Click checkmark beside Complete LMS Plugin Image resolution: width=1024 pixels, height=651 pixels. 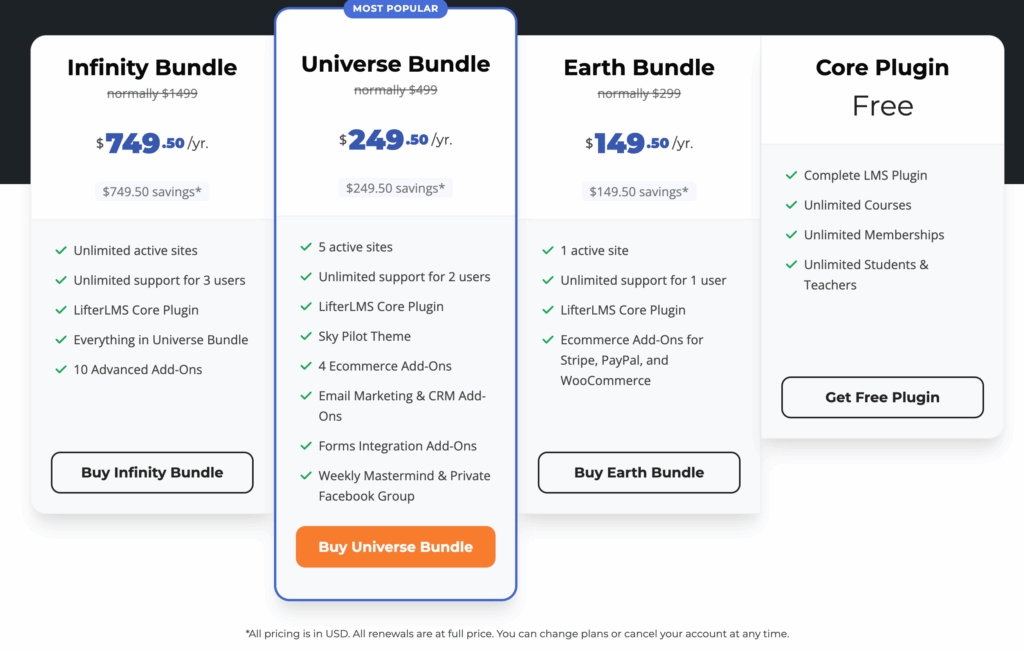(791, 176)
